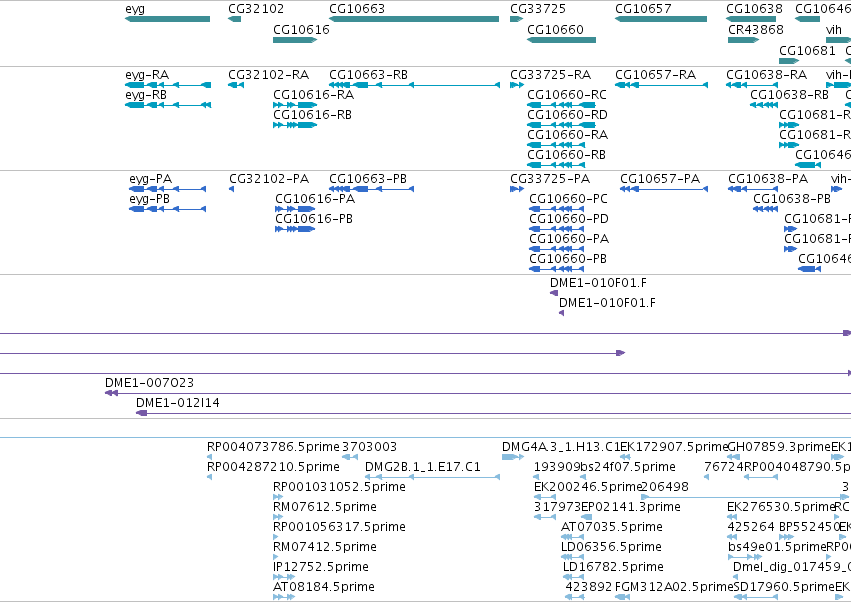
Task: Click transcript CG10638-RA
Action: pos(766,75)
